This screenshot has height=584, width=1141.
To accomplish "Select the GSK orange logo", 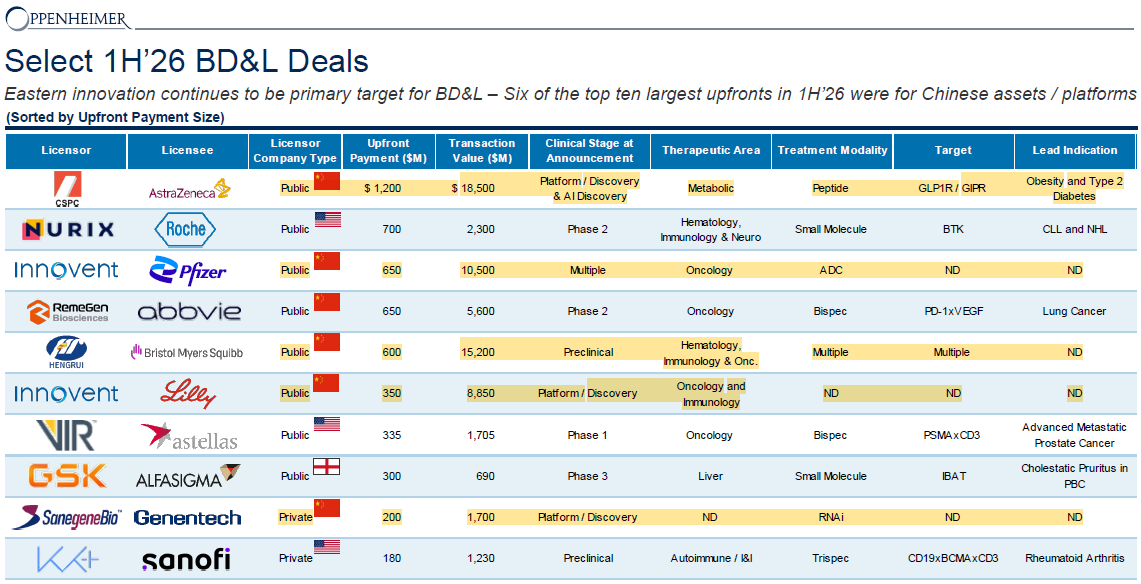I will [x=67, y=476].
